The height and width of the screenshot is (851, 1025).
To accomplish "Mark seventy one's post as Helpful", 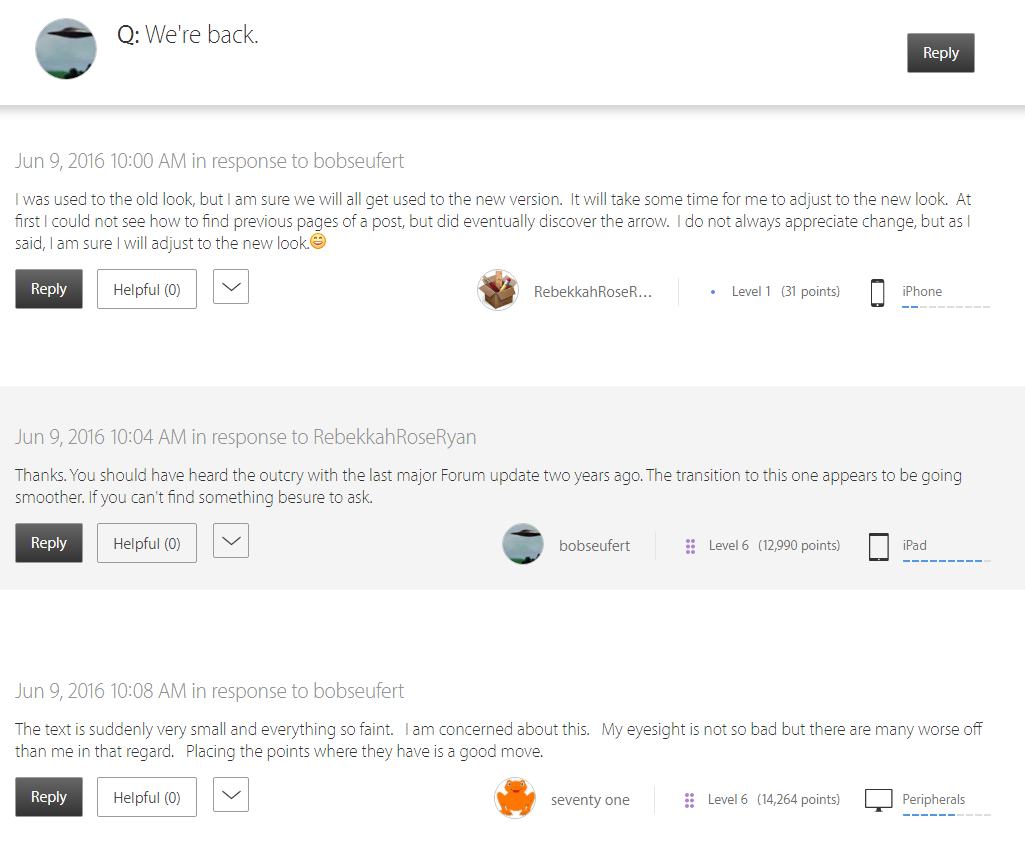I will point(147,797).
